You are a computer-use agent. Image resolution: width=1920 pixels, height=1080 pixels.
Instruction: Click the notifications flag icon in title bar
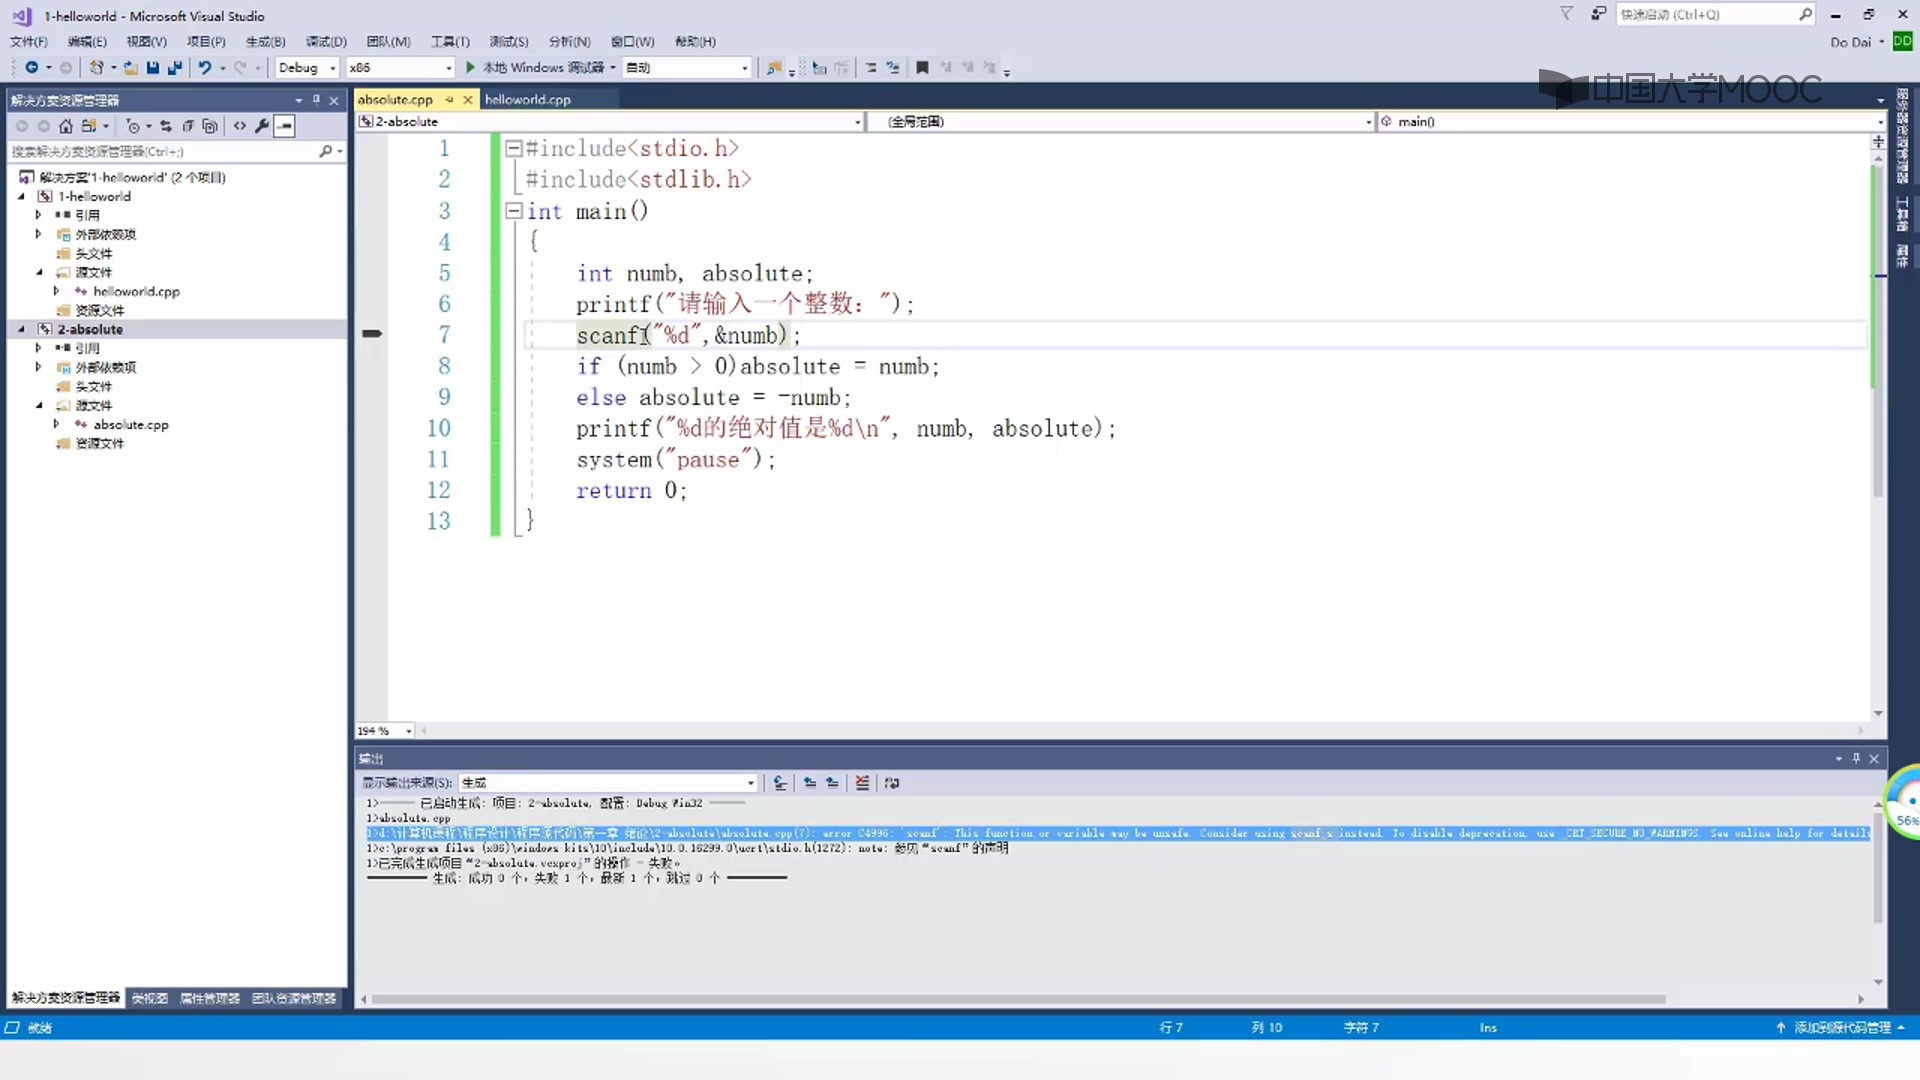coord(1566,14)
